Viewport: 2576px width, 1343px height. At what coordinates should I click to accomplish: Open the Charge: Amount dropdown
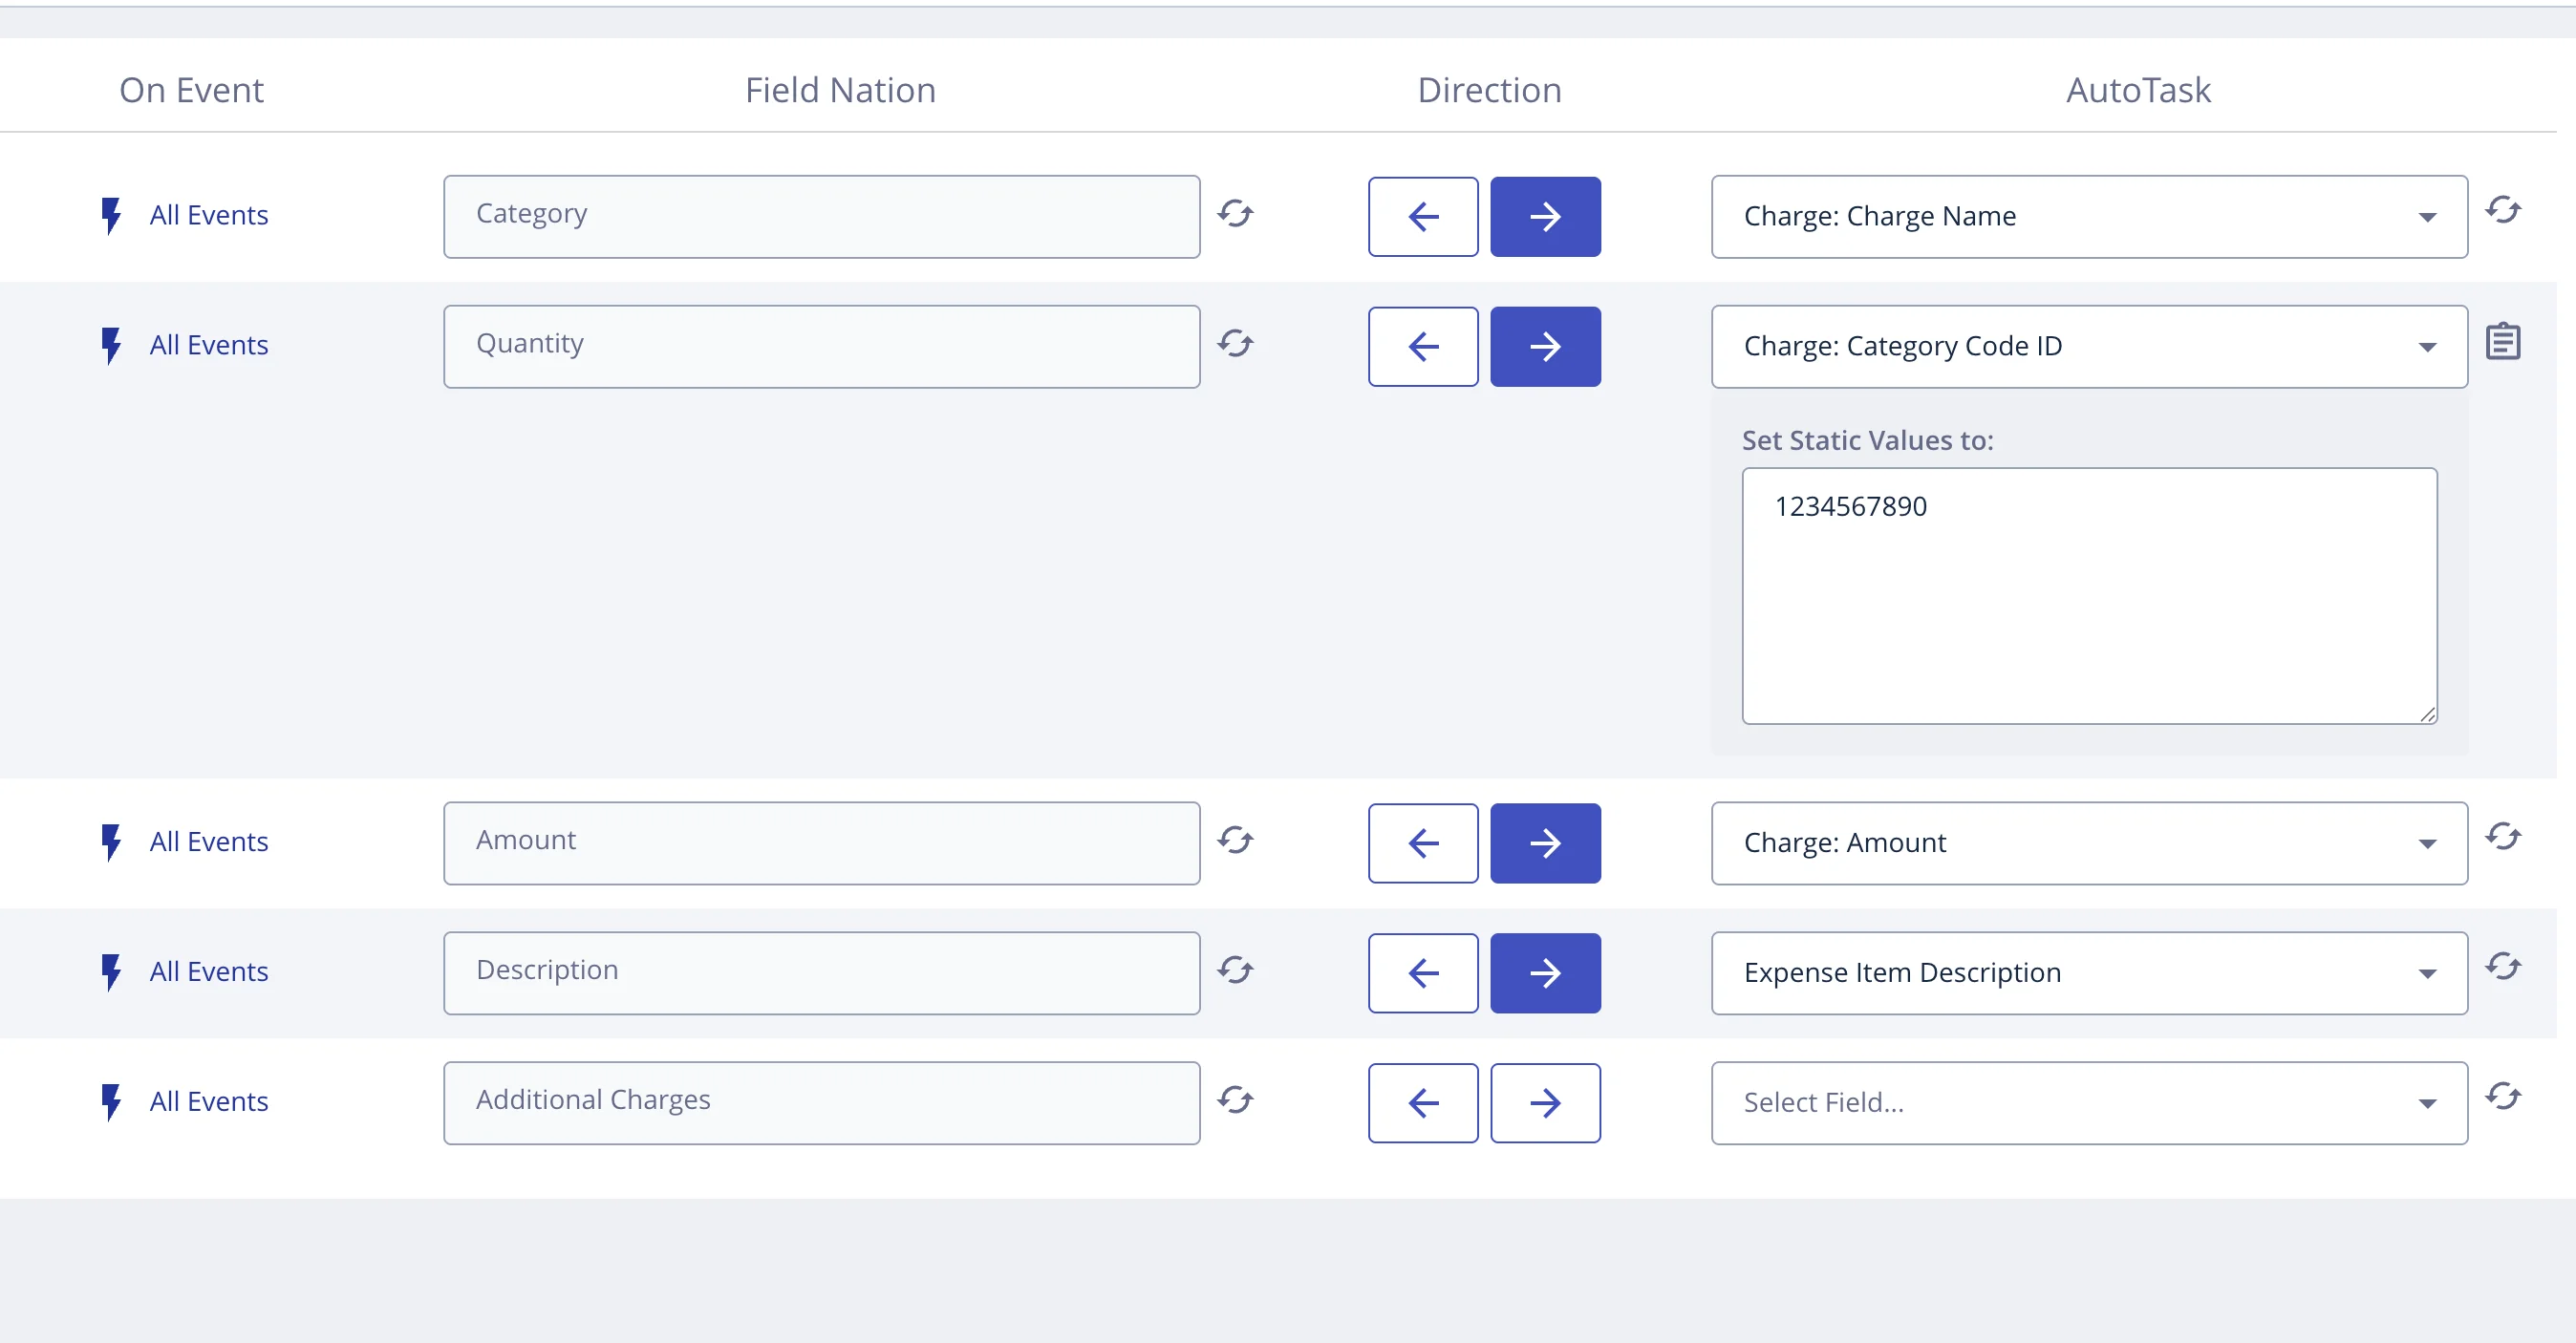[2089, 844]
